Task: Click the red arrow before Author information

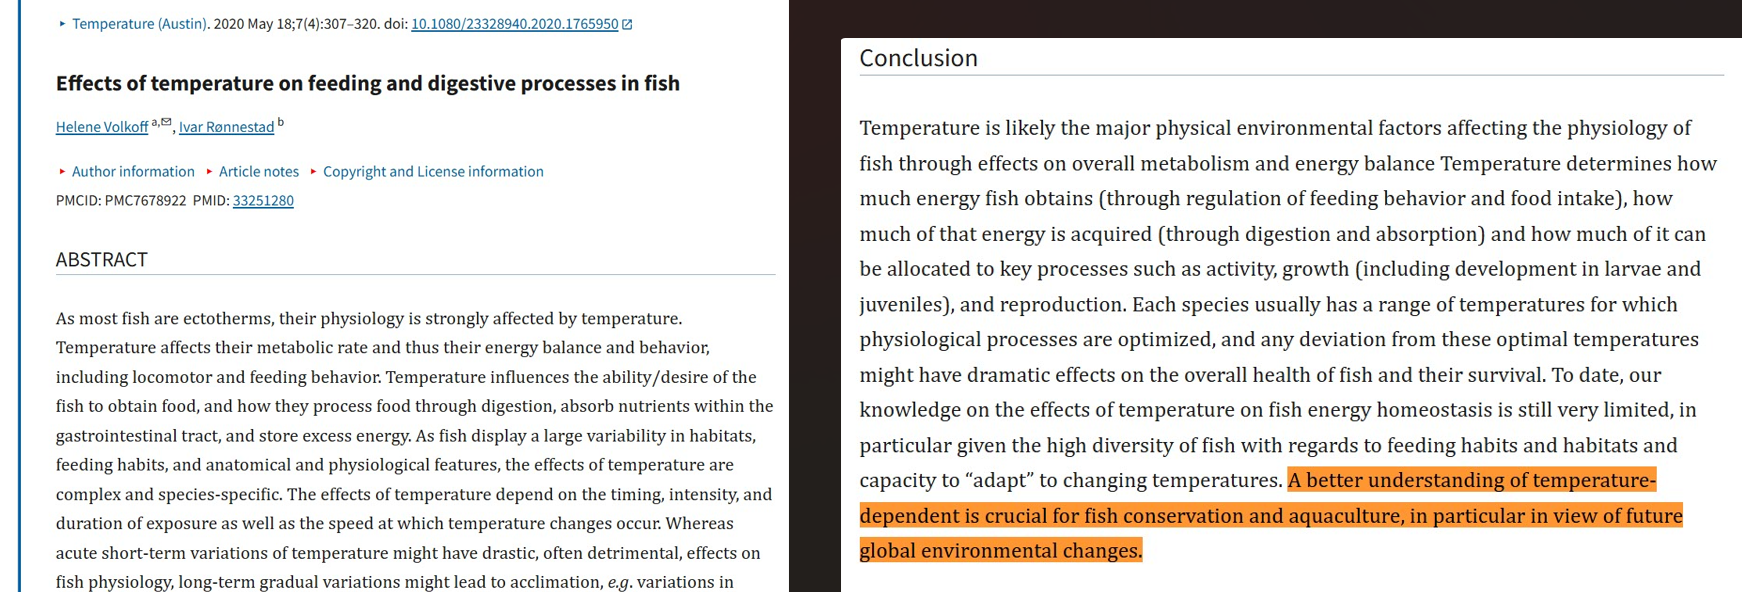Action: point(61,171)
